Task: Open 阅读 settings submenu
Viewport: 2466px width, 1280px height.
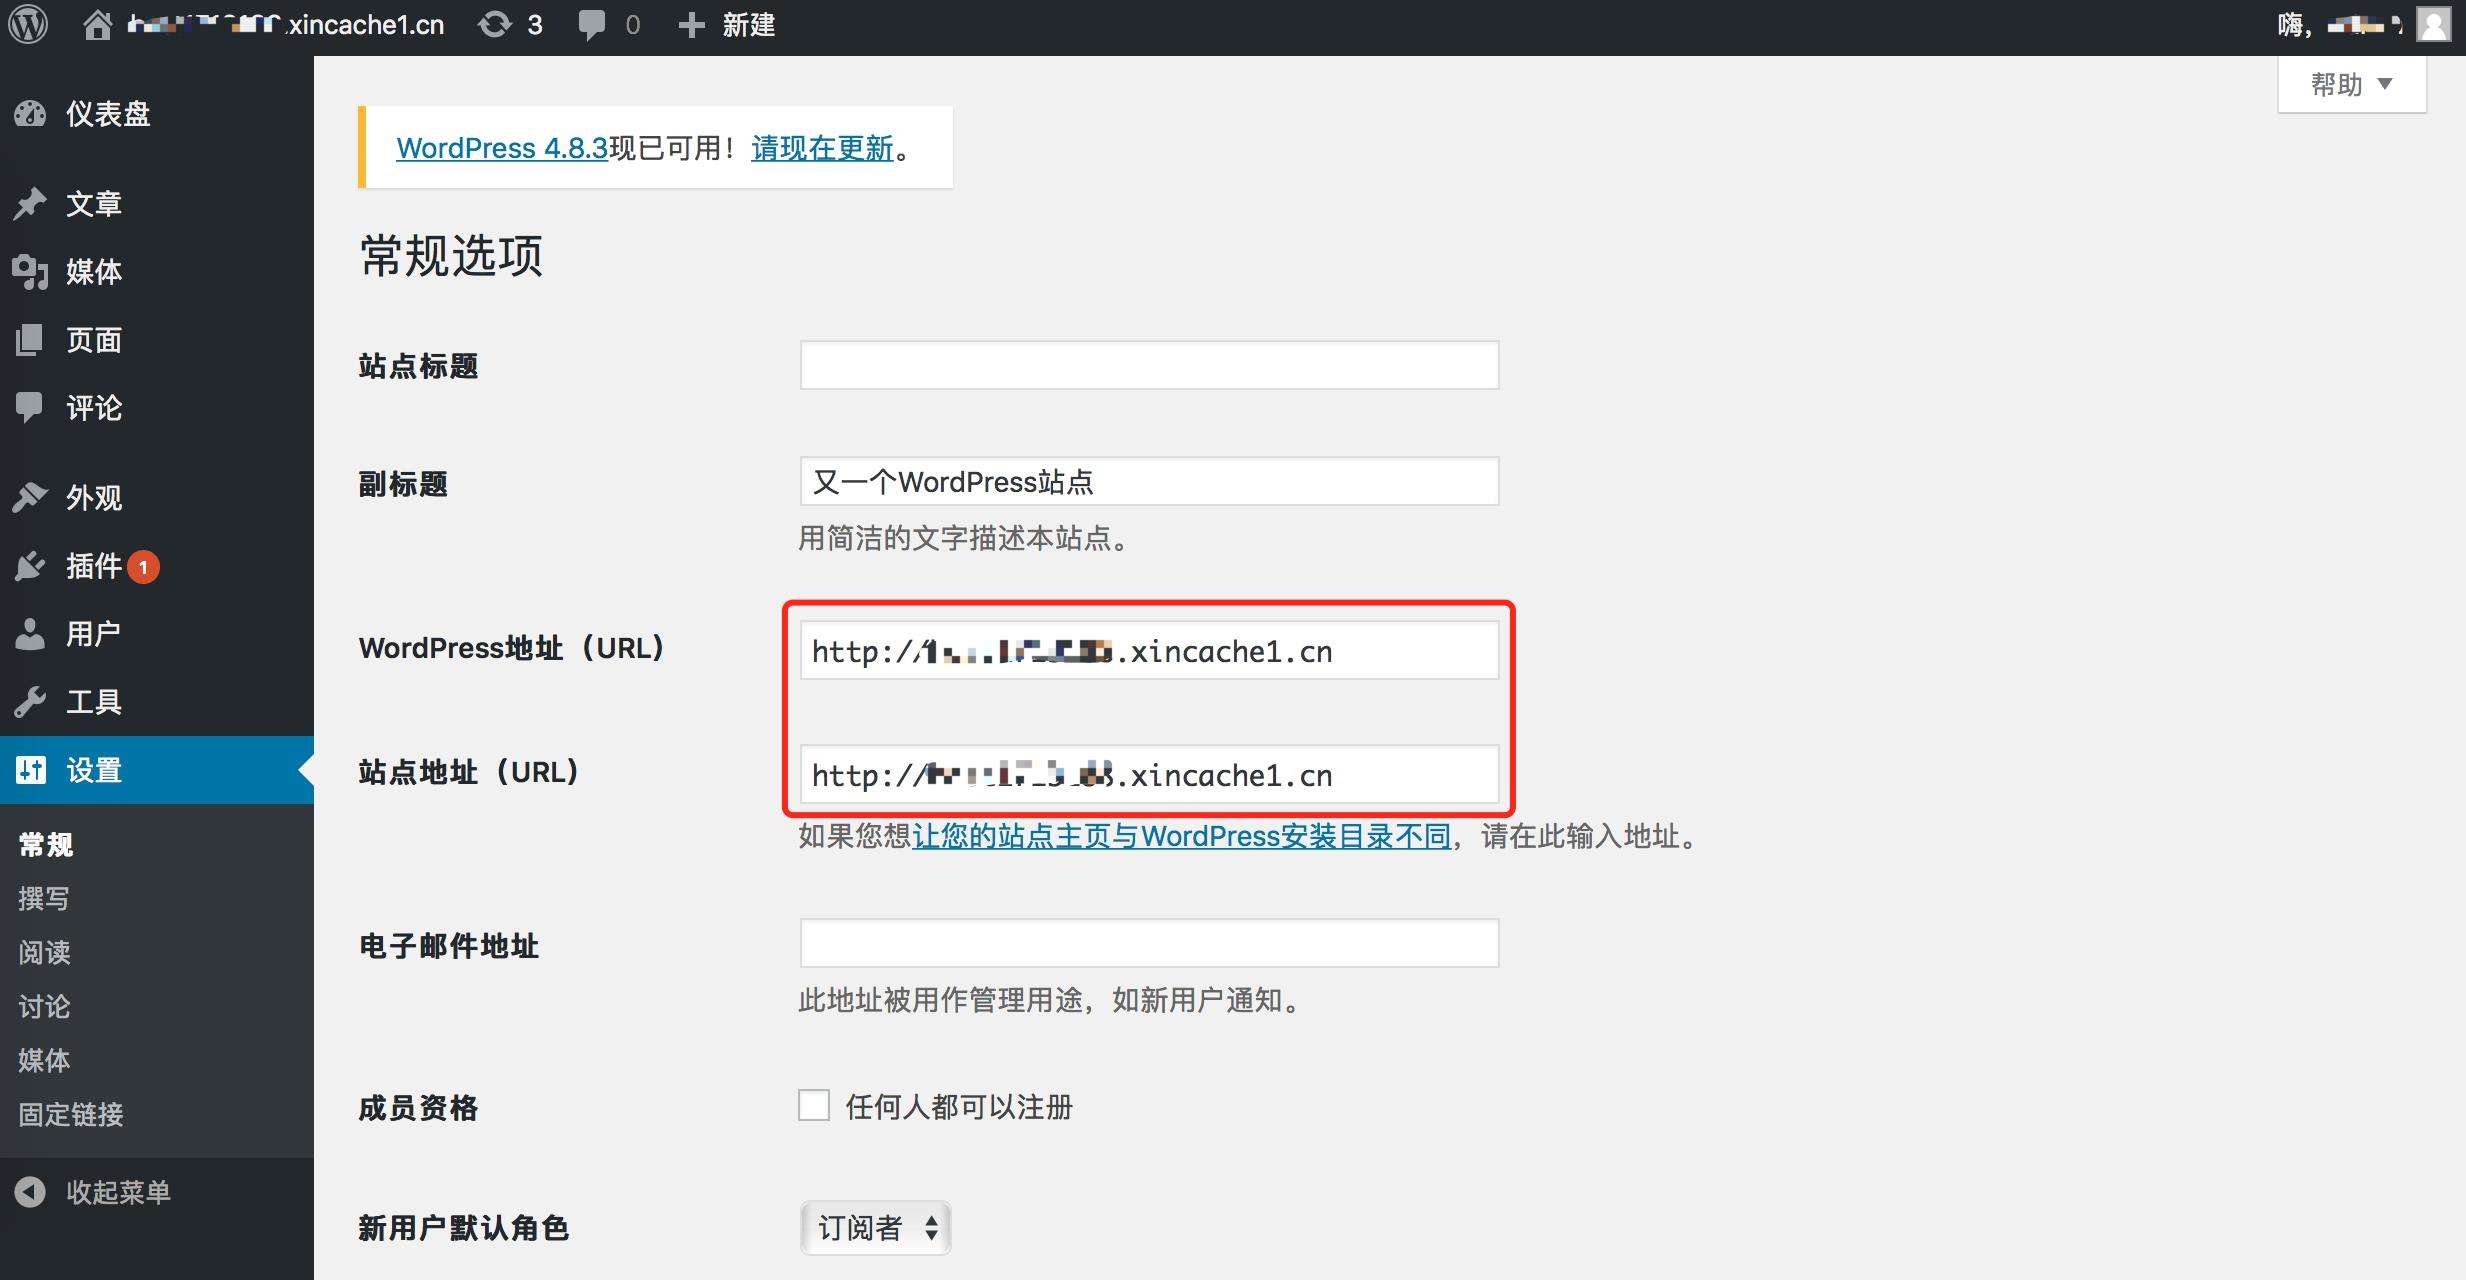Action: click(44, 953)
